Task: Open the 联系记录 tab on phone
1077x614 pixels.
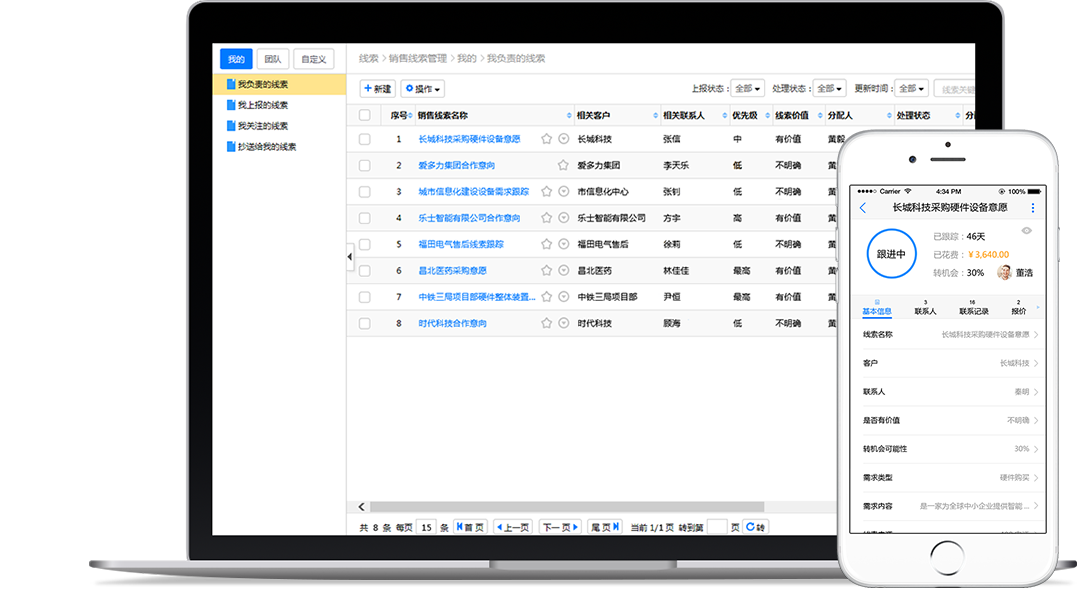Action: 973,308
